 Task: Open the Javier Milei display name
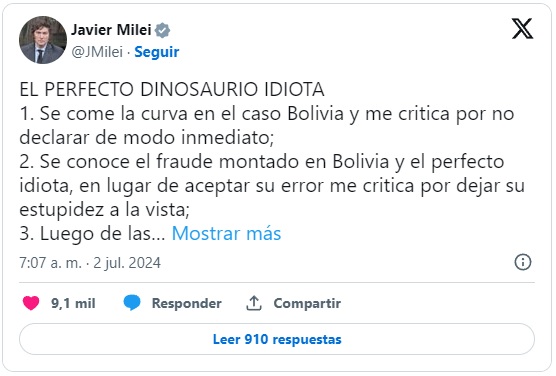(x=111, y=30)
